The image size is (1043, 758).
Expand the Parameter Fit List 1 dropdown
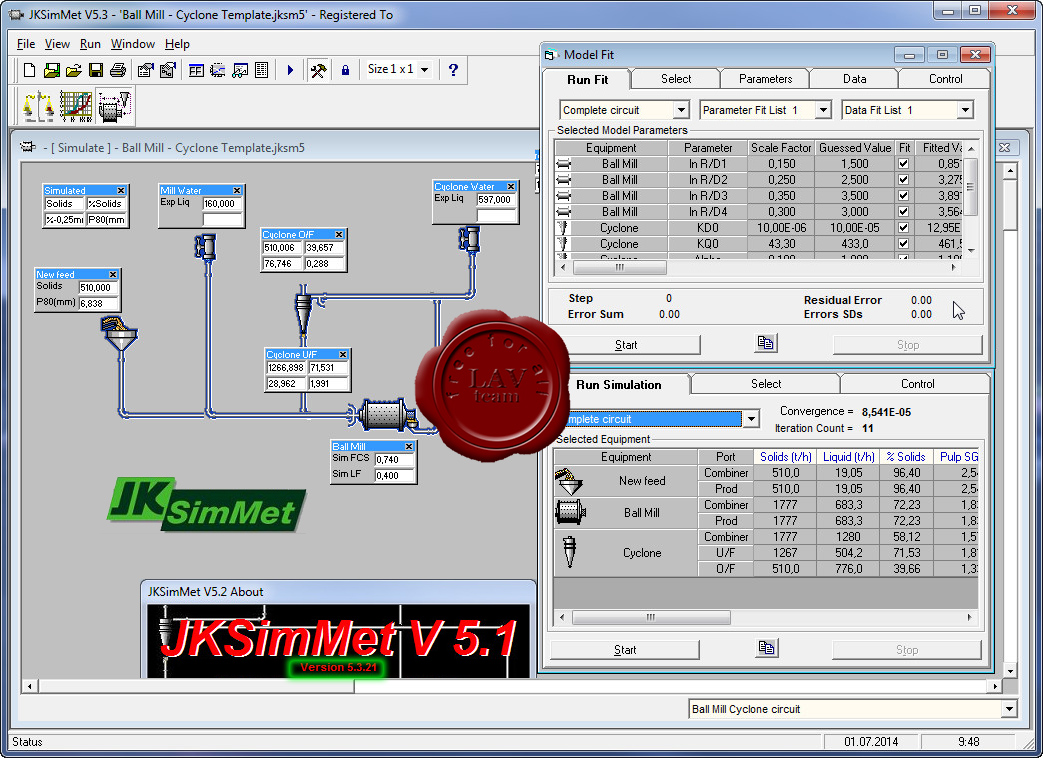tap(823, 110)
